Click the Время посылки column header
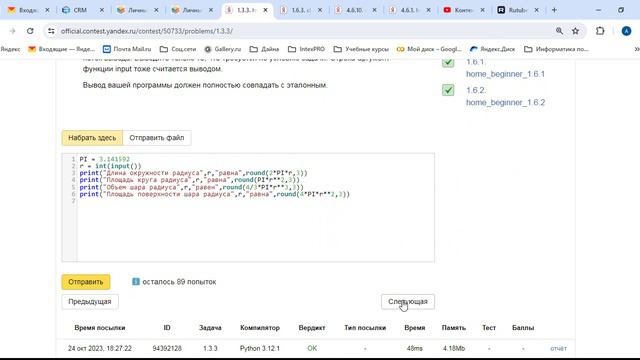The height and width of the screenshot is (360, 640). (x=100, y=328)
